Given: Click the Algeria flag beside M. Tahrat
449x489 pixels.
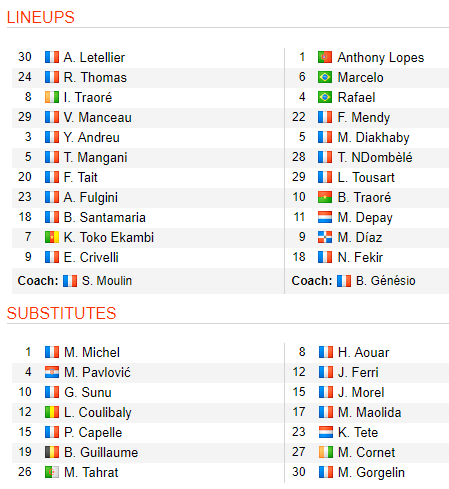Looking at the screenshot, I should click(x=52, y=472).
